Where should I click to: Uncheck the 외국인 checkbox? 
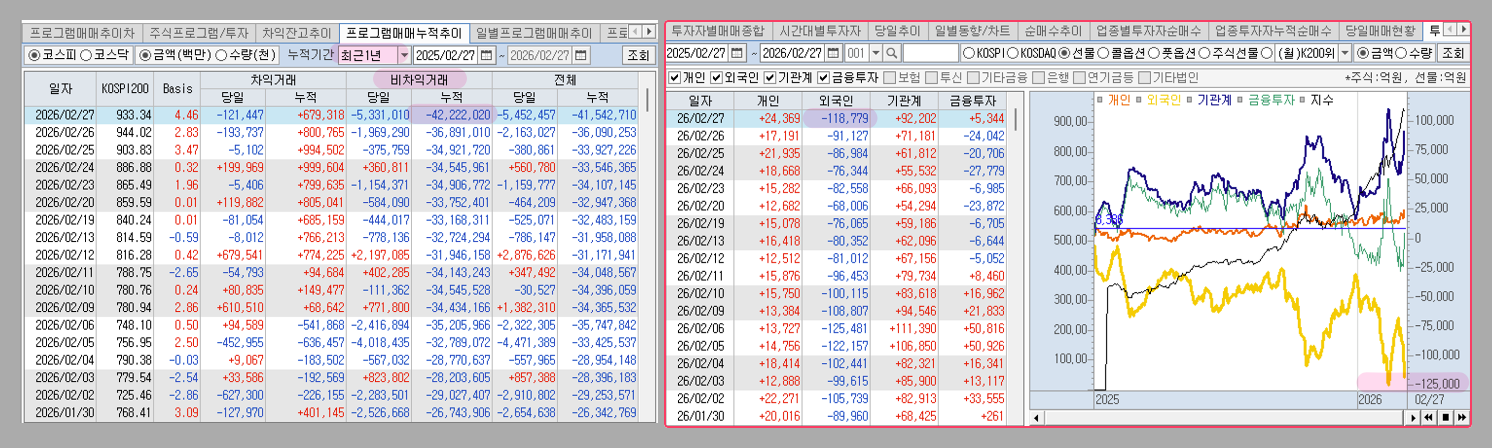click(717, 76)
